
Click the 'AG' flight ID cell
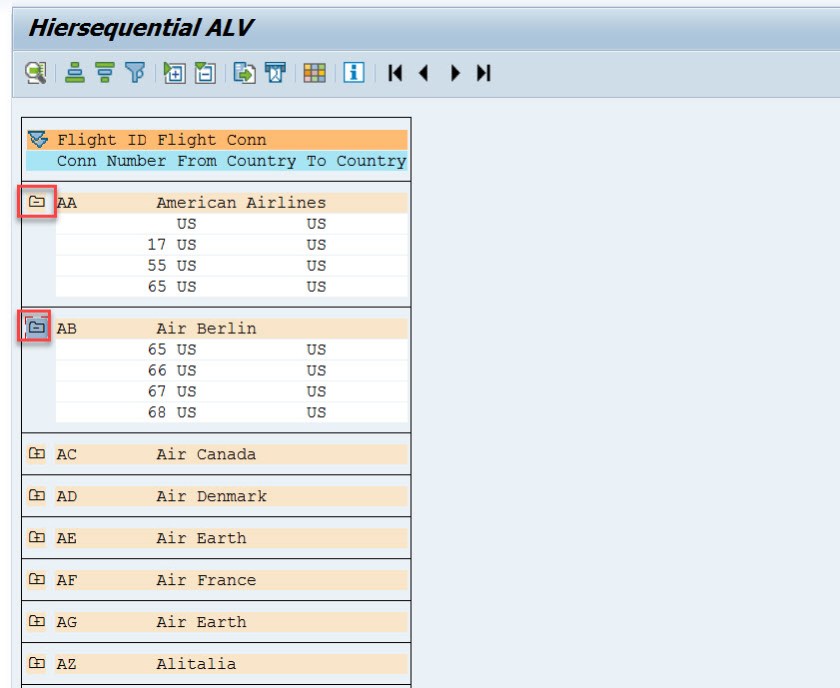pos(66,622)
